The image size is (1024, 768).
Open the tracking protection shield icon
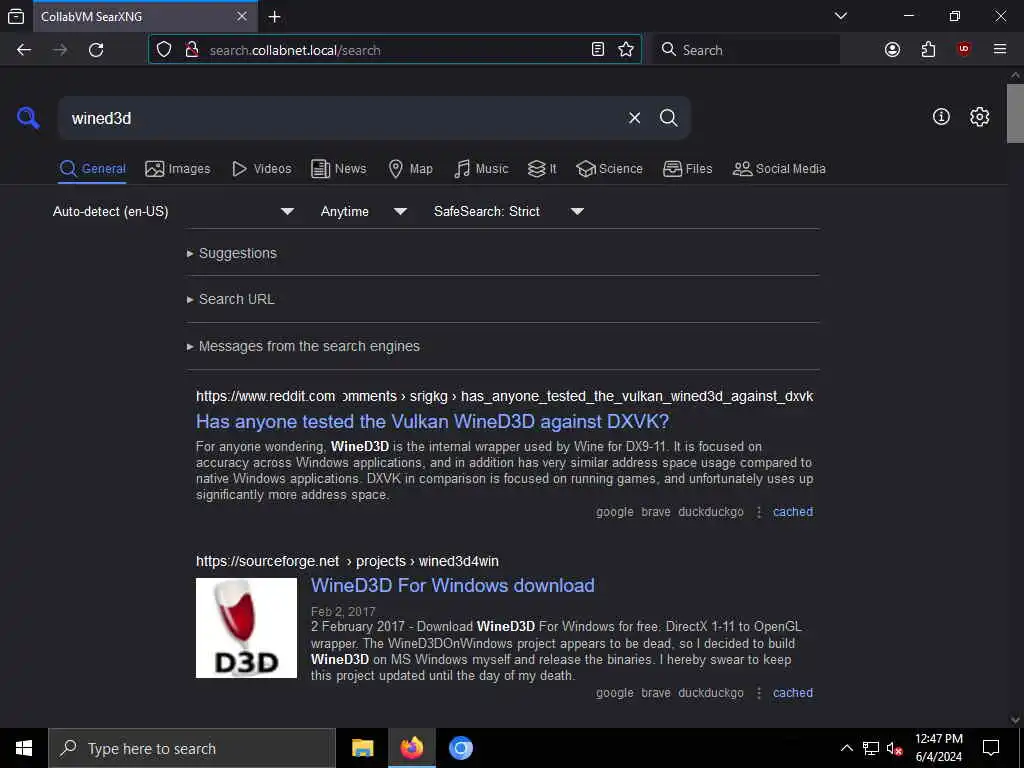tap(164, 50)
